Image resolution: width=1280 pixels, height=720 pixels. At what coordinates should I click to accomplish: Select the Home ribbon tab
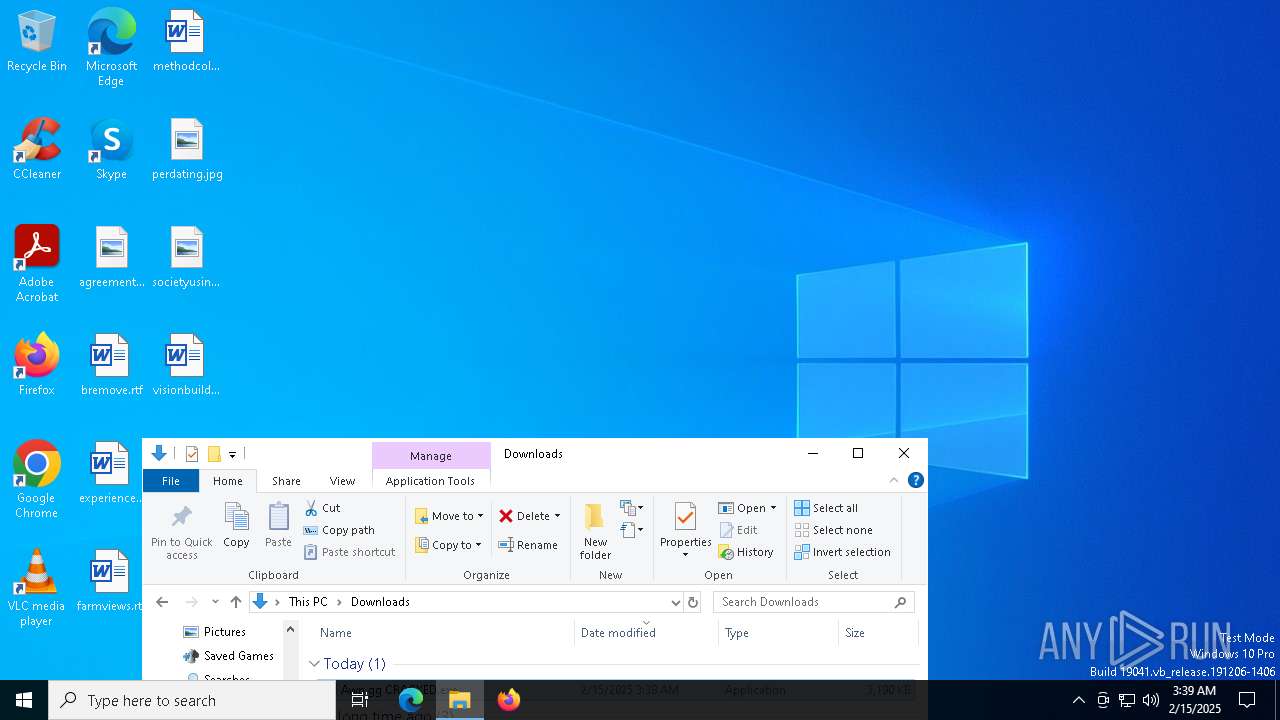point(228,481)
